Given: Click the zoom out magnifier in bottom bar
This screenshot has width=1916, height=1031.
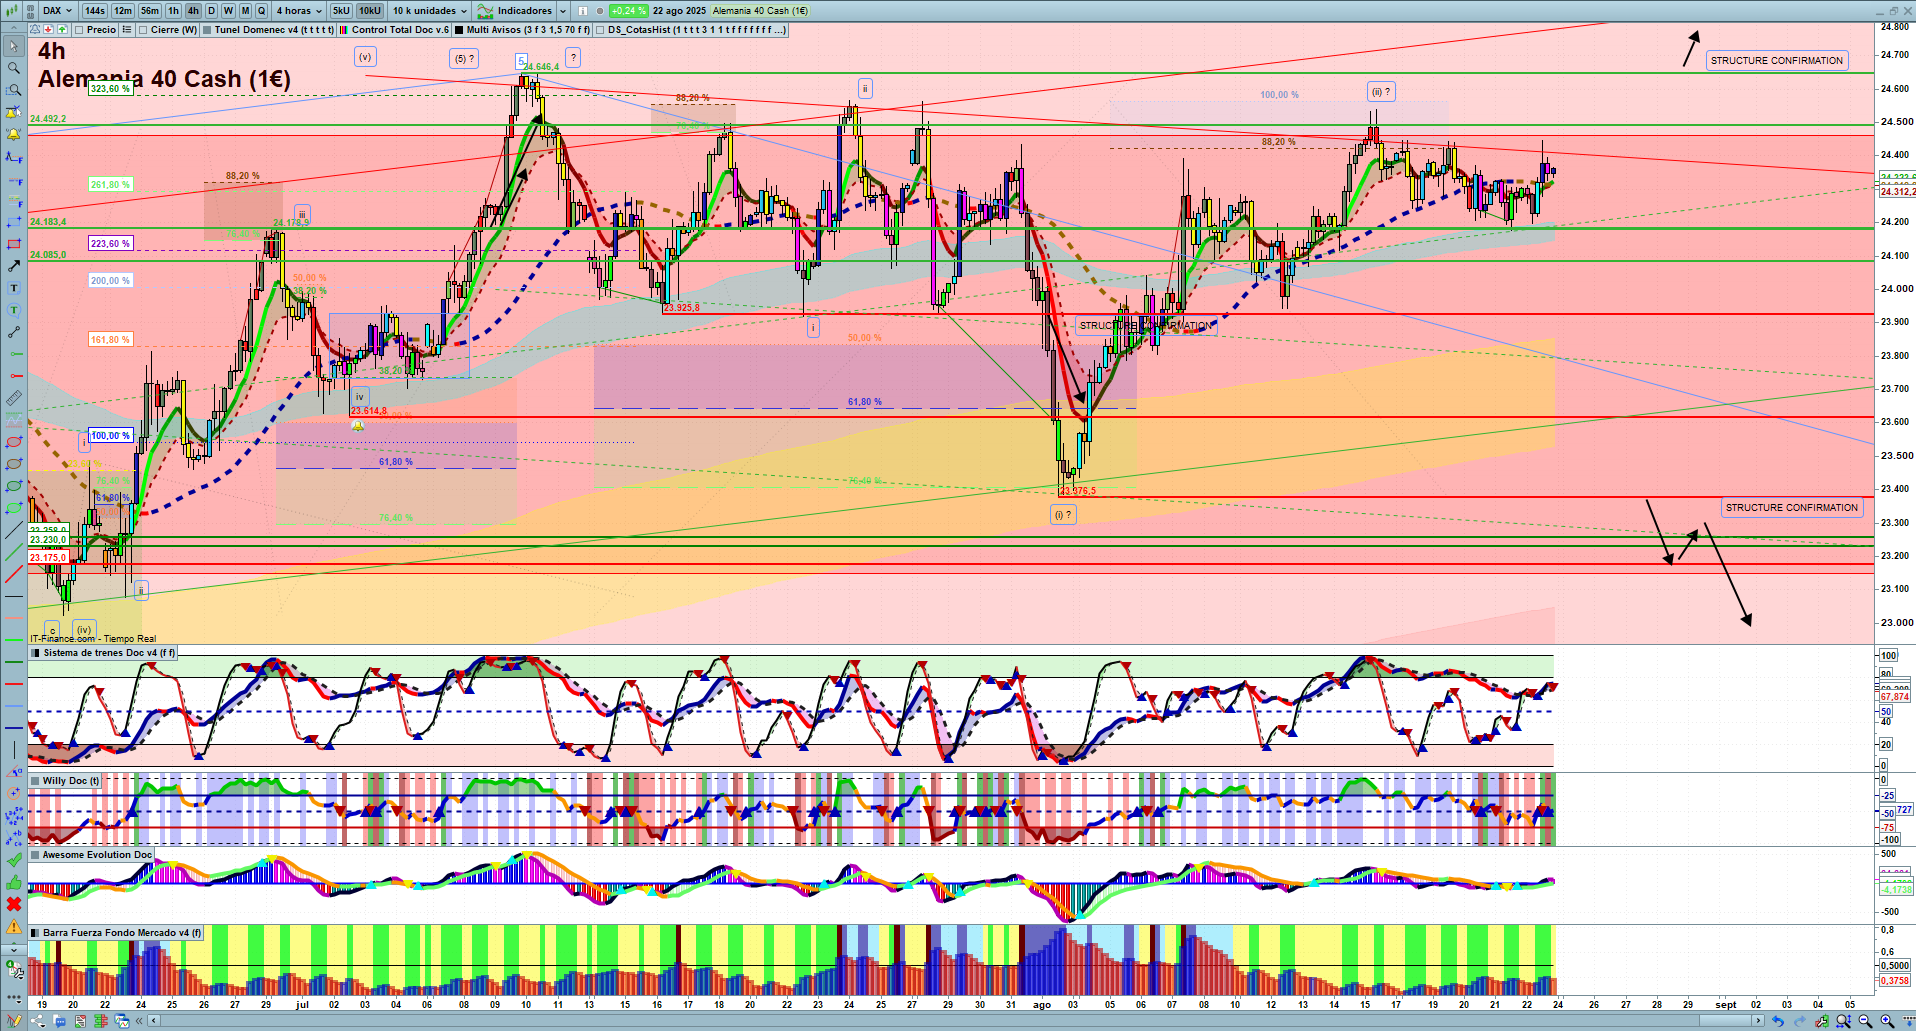Looking at the screenshot, I should [1865, 1021].
